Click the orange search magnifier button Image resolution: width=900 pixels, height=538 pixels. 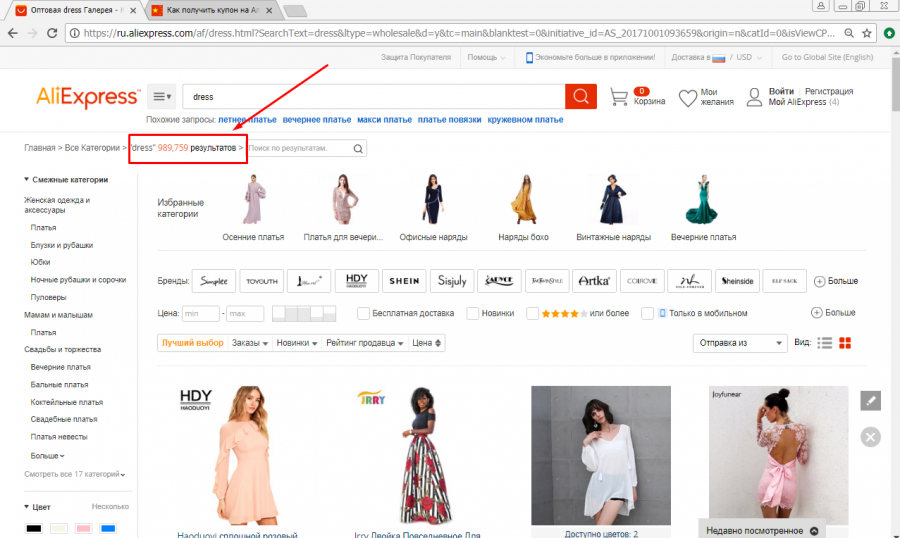(x=580, y=97)
